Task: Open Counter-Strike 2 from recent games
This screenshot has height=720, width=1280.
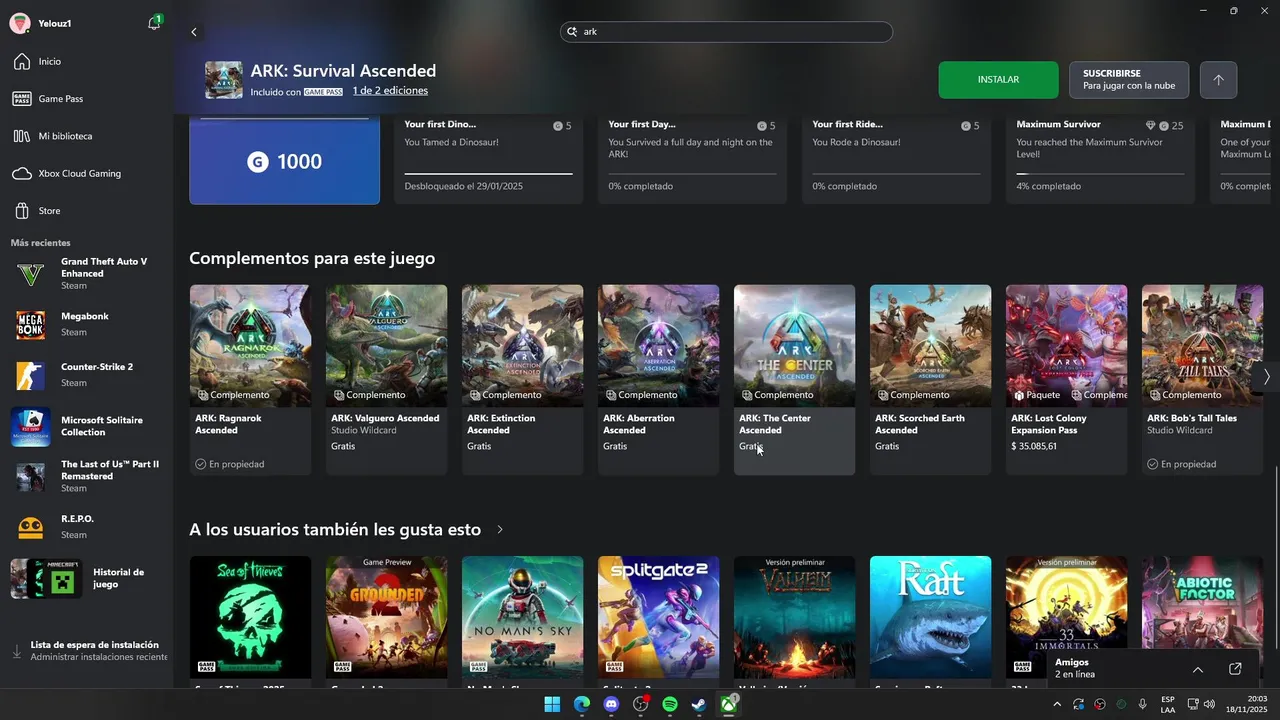Action: click(x=87, y=375)
